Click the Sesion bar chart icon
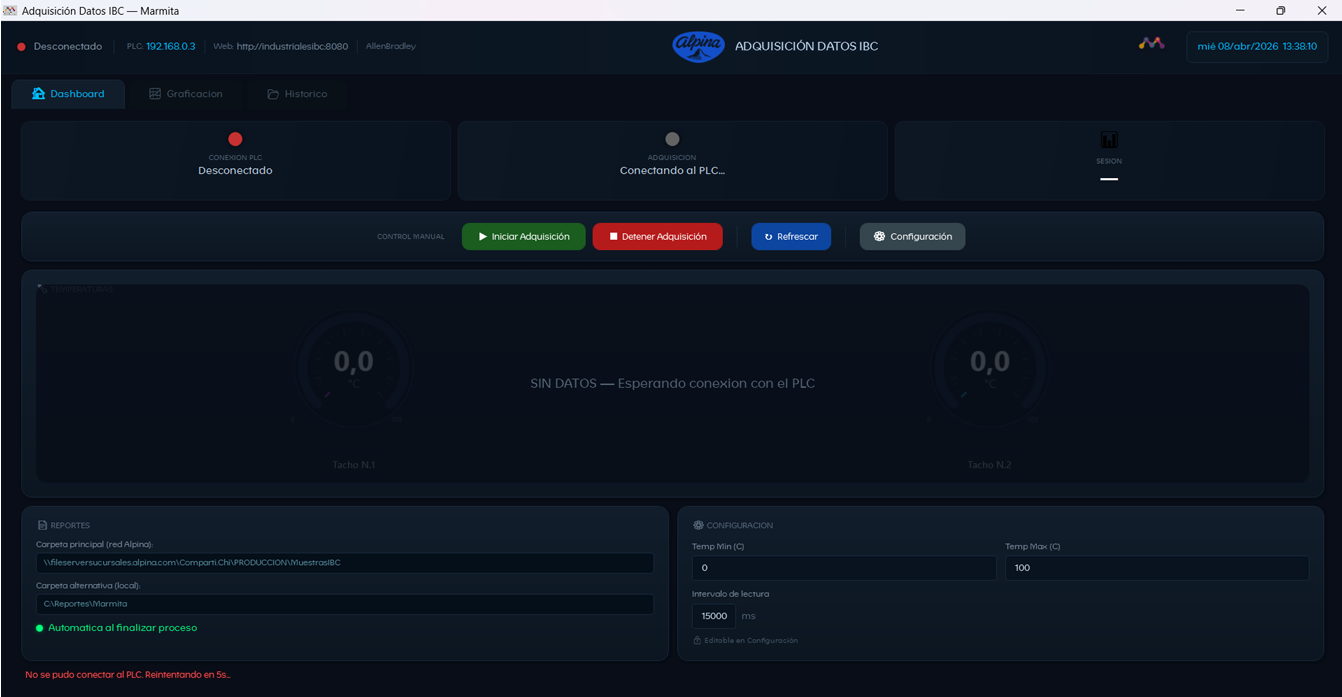1342x697 pixels. (1109, 140)
